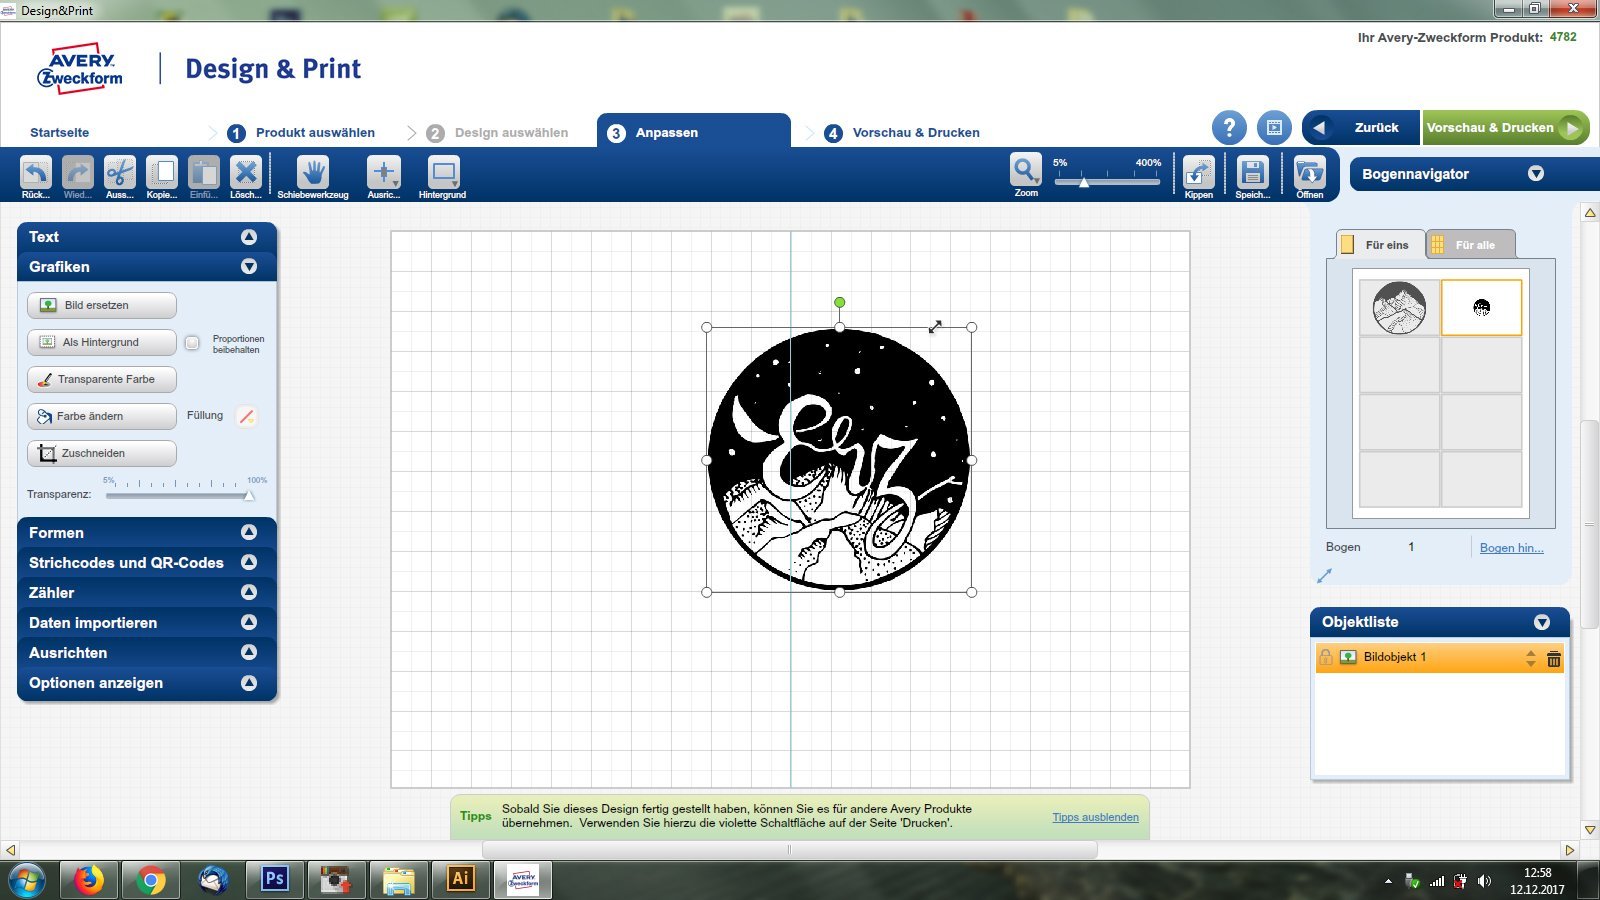Click the Transparenz slider handle
Screen dimensions: 1600x900
(249, 495)
